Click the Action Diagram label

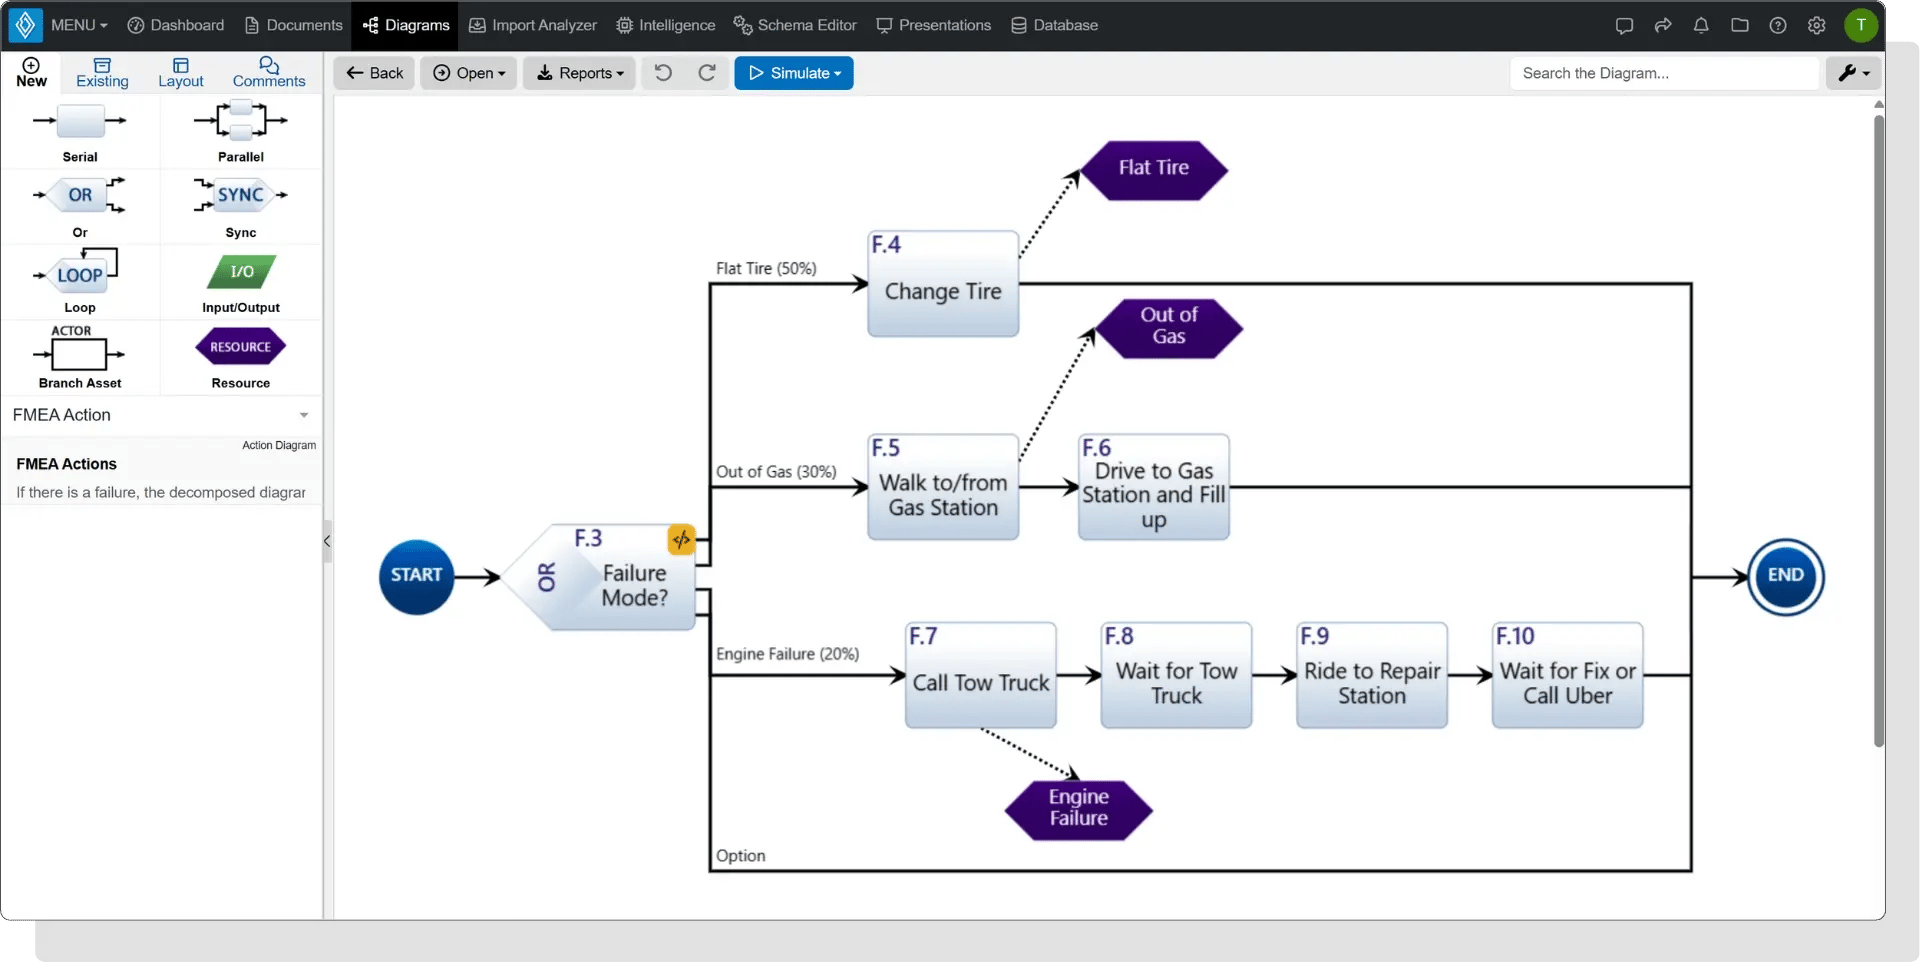(279, 445)
